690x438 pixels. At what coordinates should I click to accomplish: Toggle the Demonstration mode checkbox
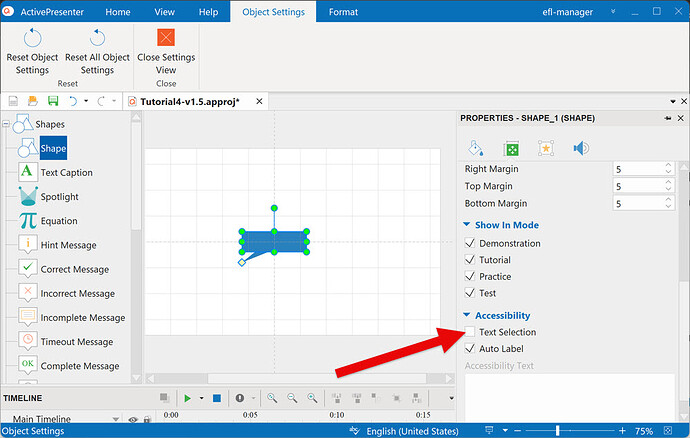coord(471,243)
